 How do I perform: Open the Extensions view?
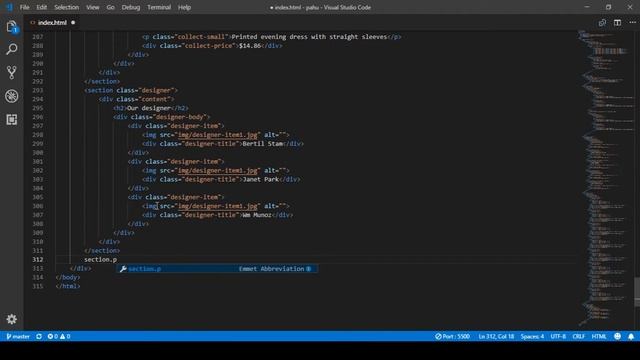pos(11,120)
